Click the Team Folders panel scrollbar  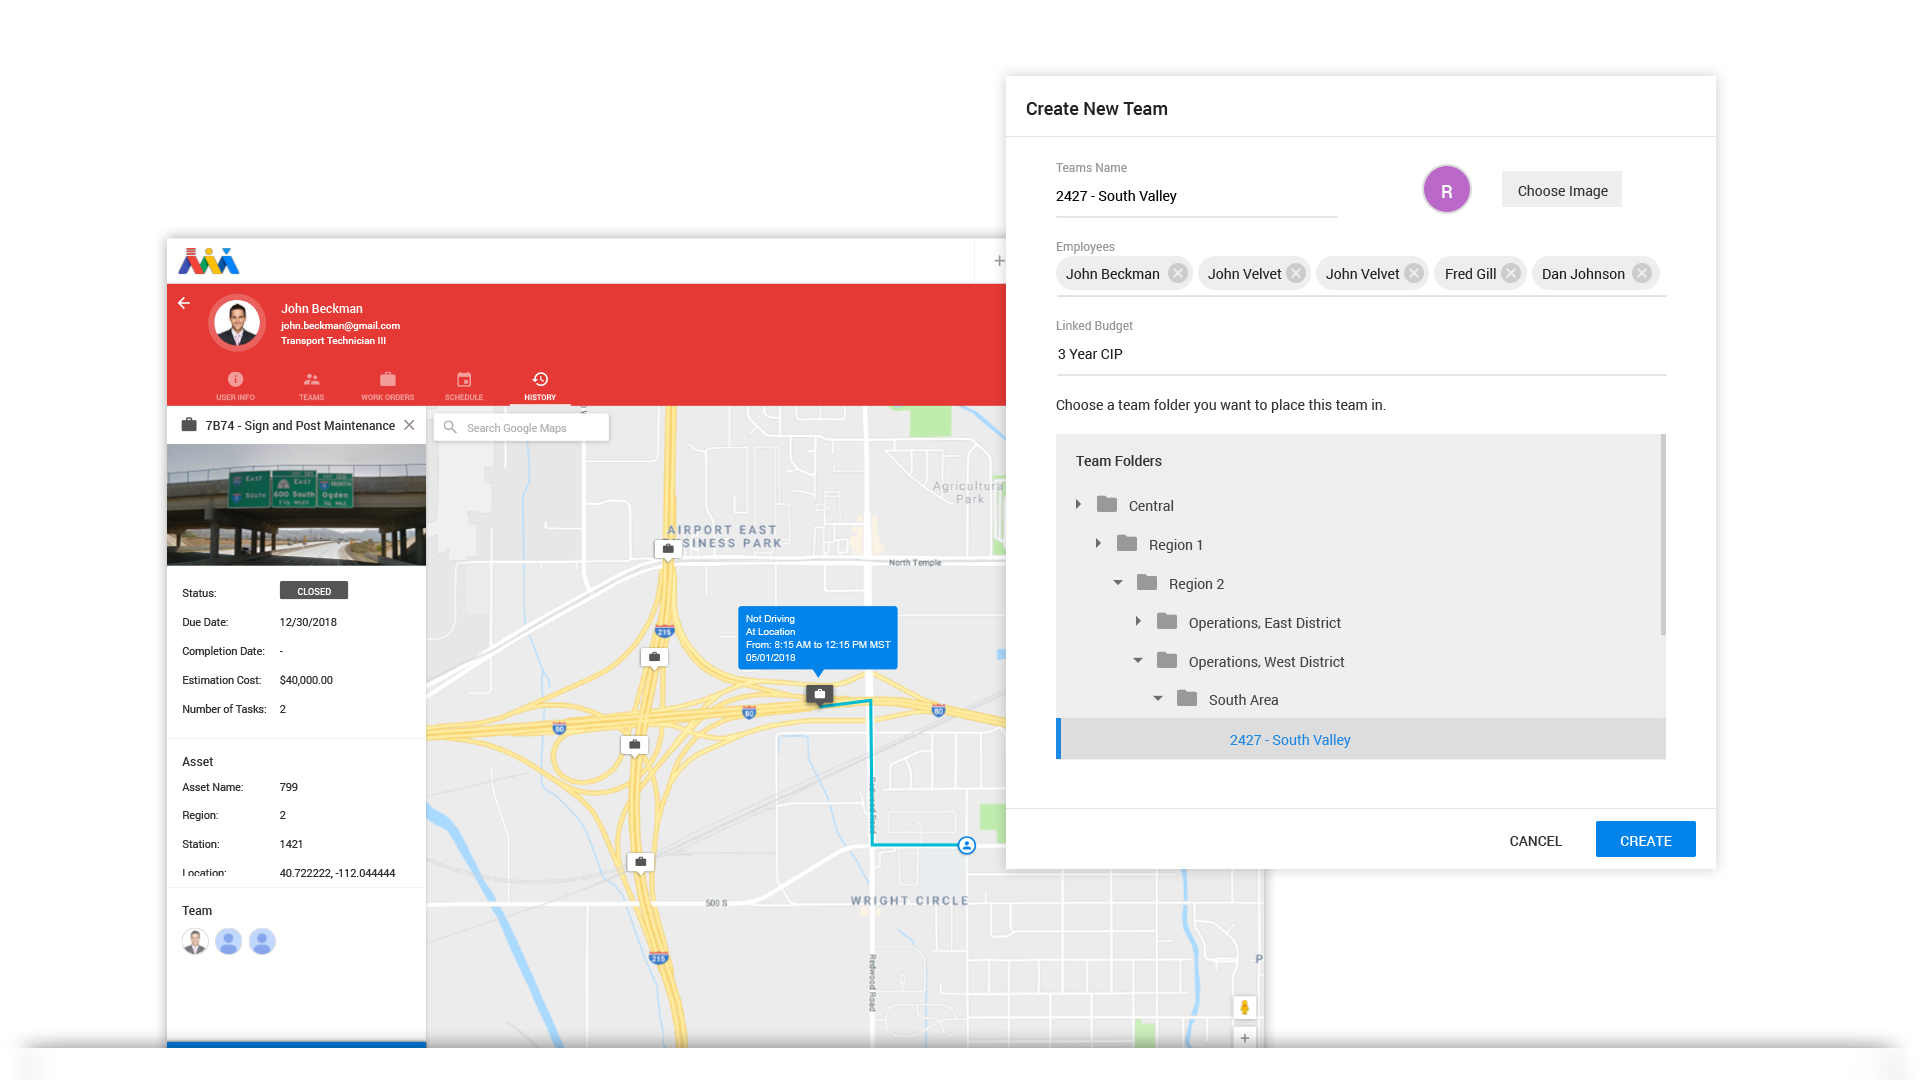[x=1663, y=535]
